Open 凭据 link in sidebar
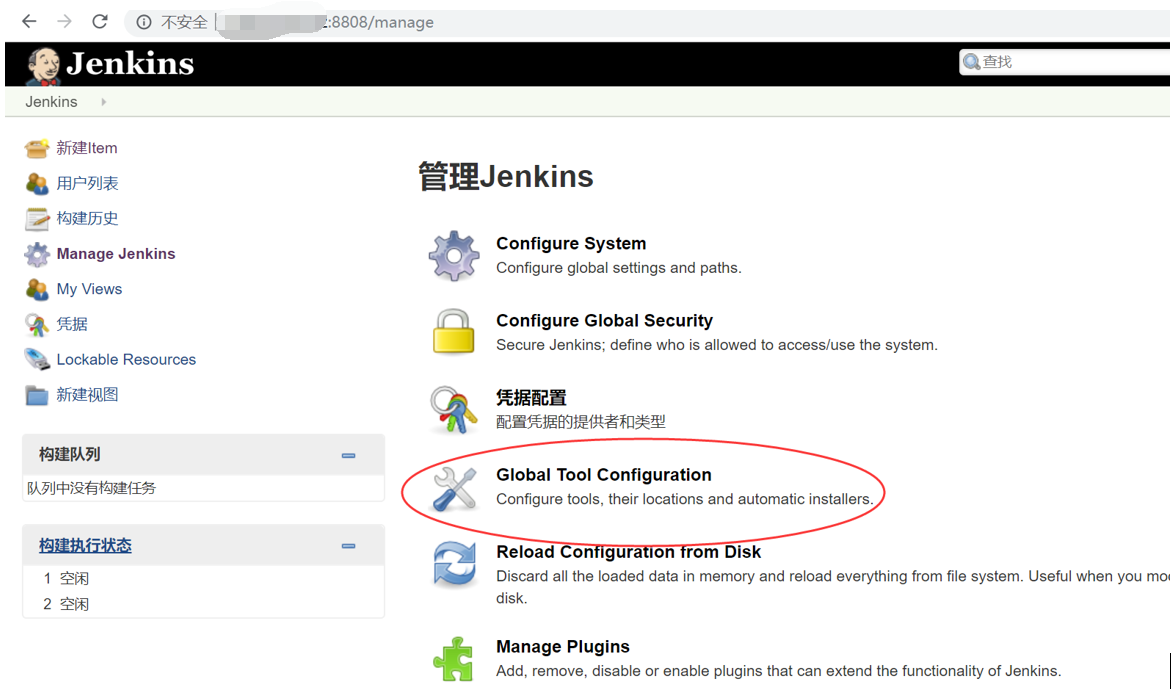Viewport: 1174px width, 689px height. [72, 324]
